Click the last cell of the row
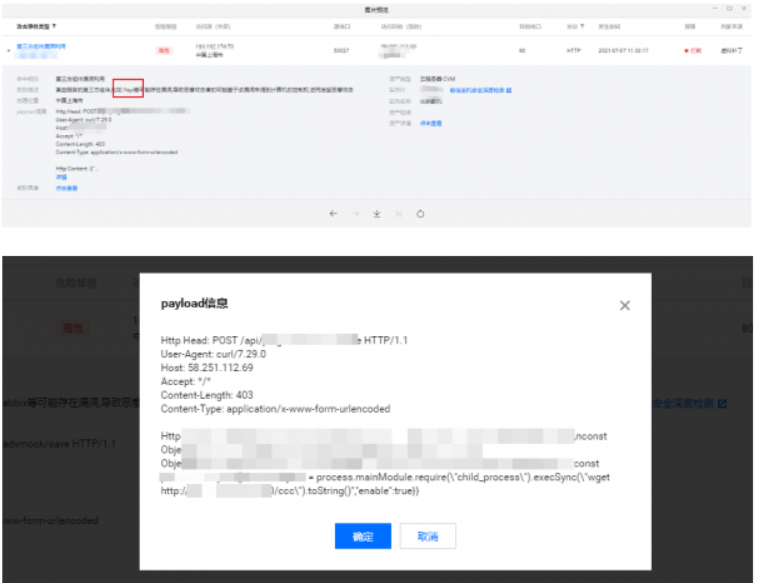Screen dimensions: 757x585 [x=731, y=50]
